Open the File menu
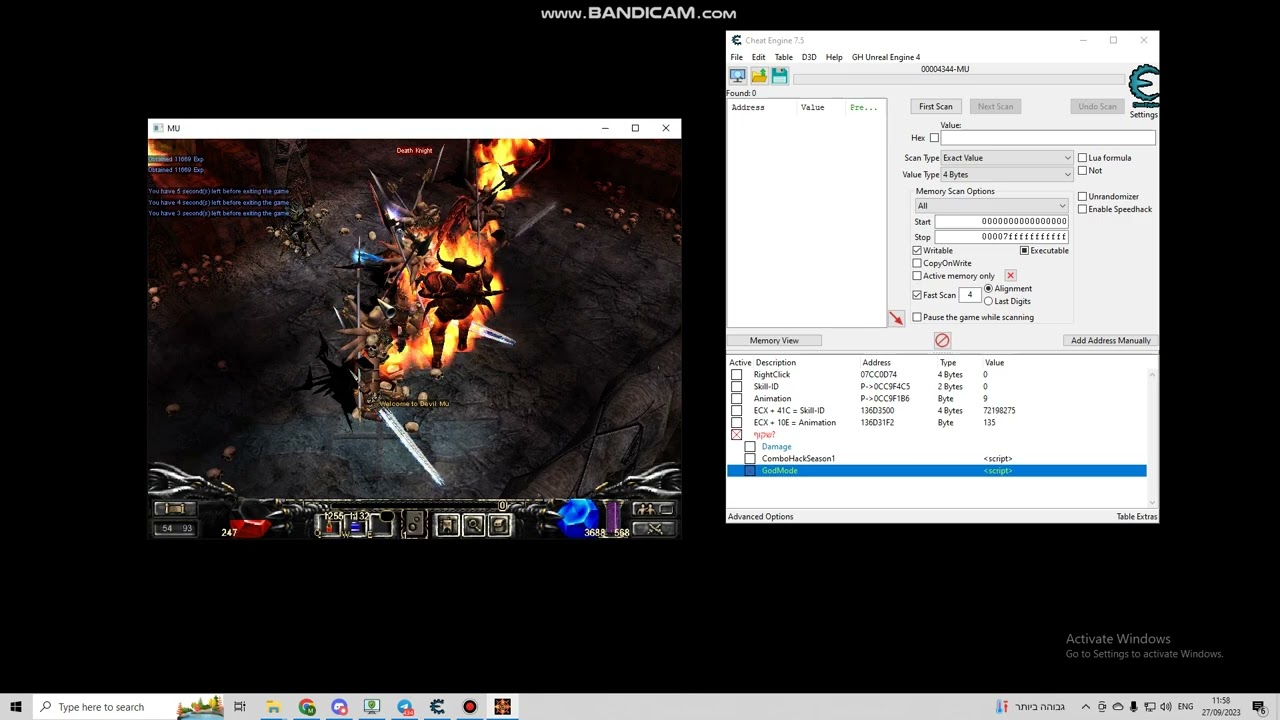The width and height of the screenshot is (1280, 720). [x=736, y=57]
